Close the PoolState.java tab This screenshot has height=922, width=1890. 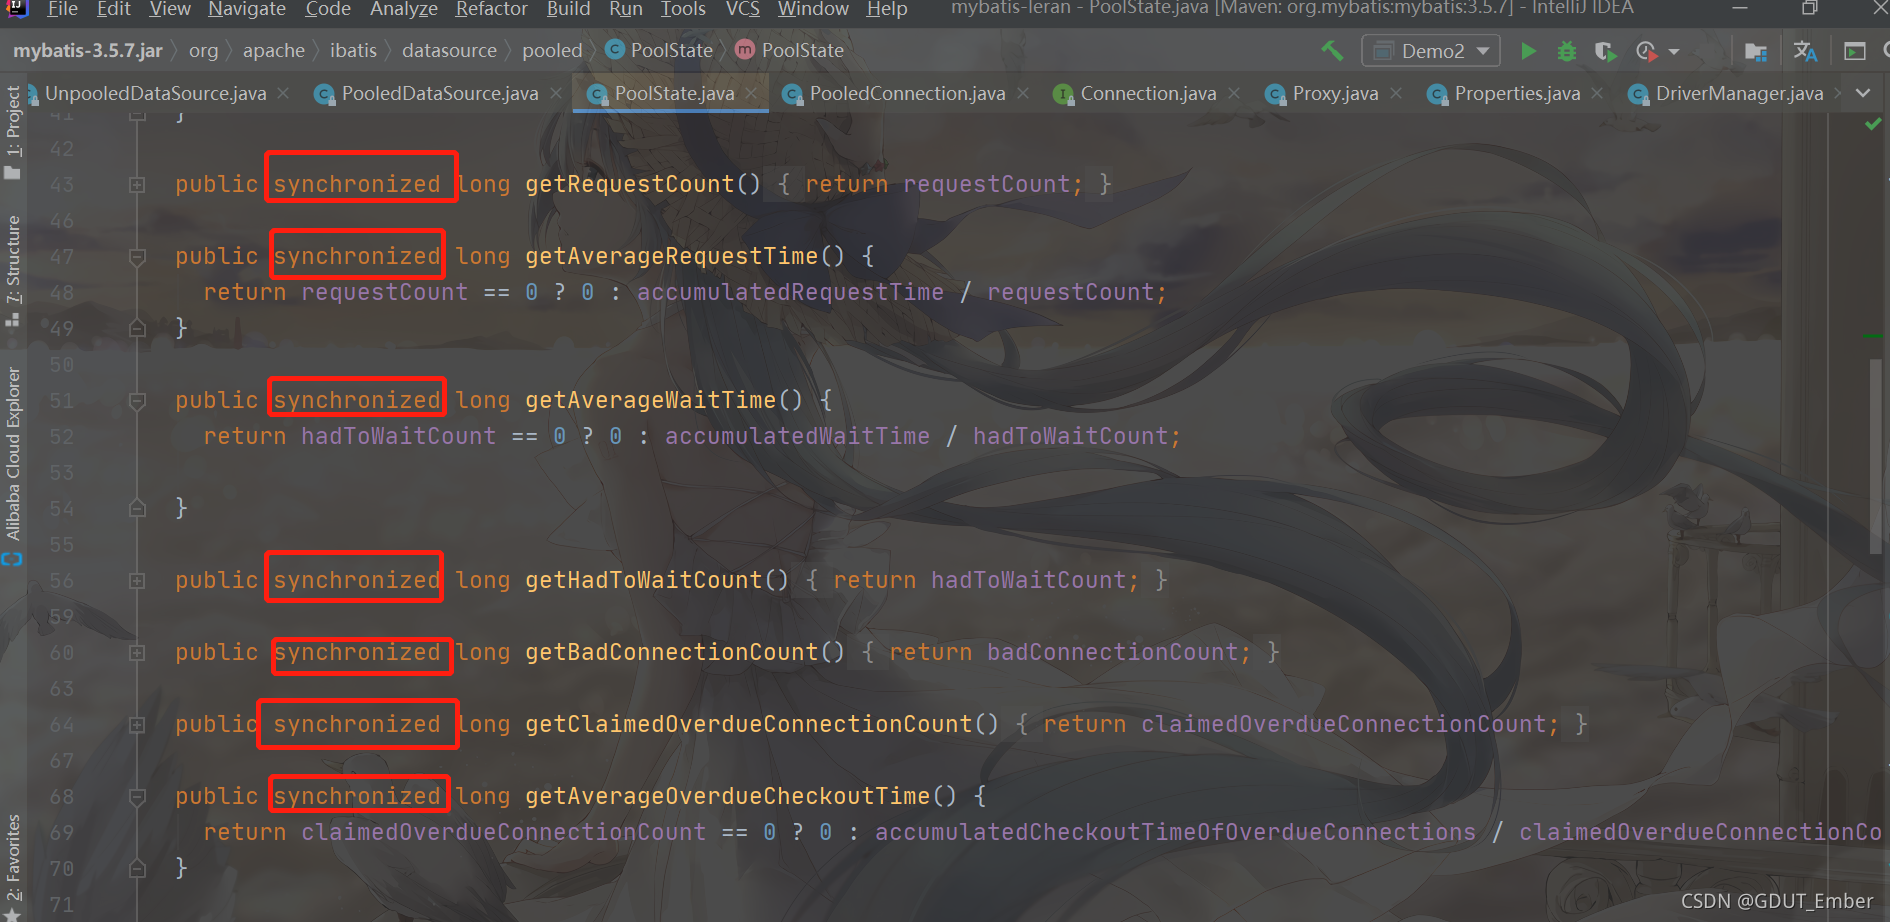(x=751, y=93)
